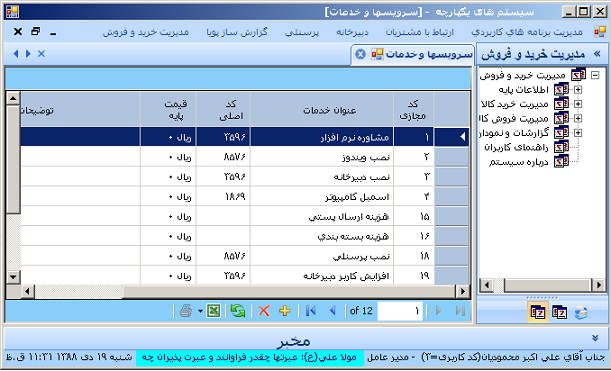The image size is (611, 371).
Task: Click the سرویسها و خدمات tab
Action: [x=413, y=54]
